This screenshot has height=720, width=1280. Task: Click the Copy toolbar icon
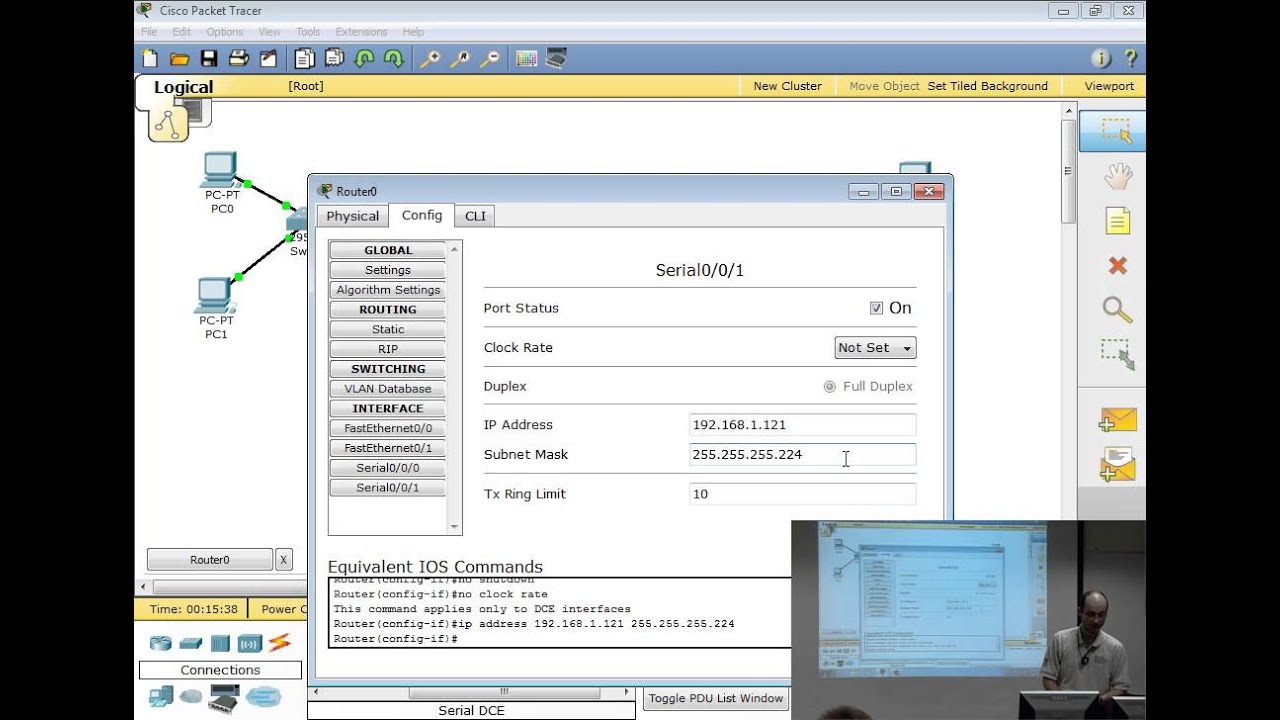[305, 59]
